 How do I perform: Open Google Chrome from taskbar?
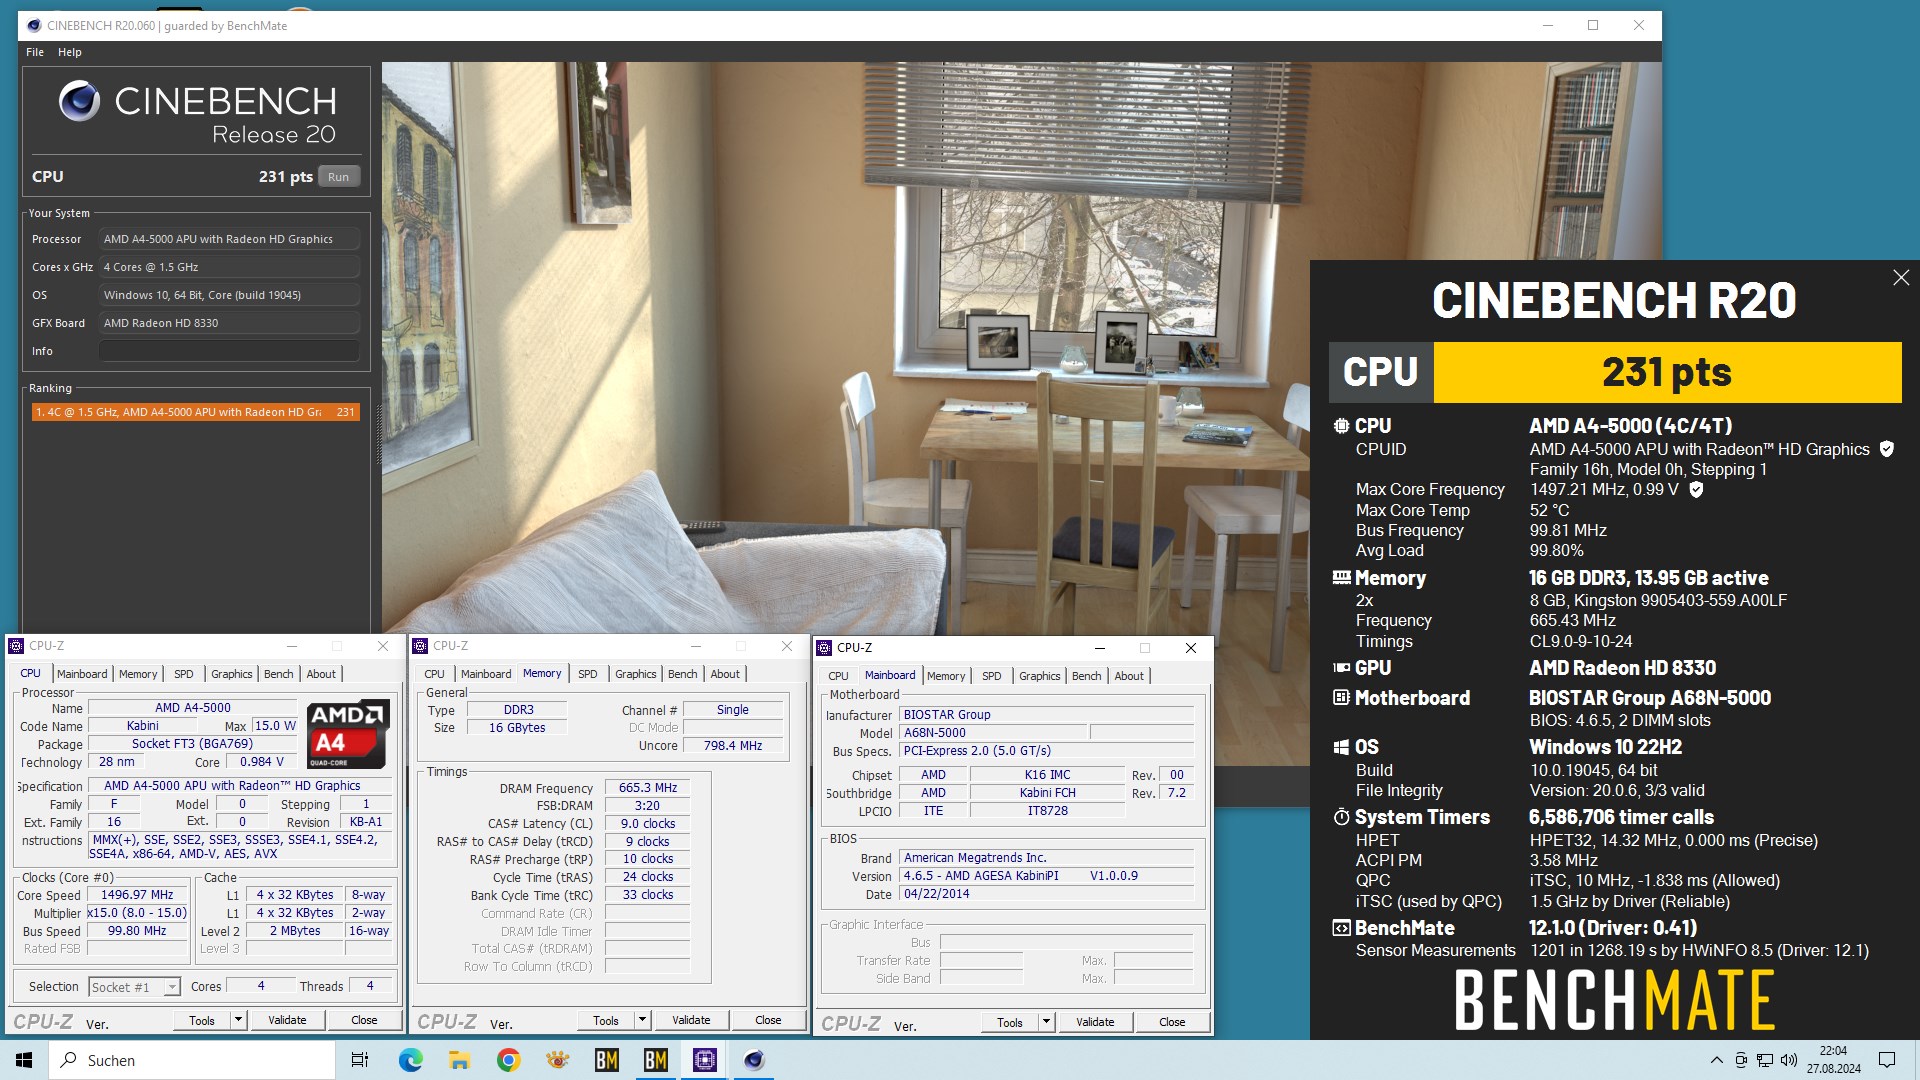[x=508, y=1060]
